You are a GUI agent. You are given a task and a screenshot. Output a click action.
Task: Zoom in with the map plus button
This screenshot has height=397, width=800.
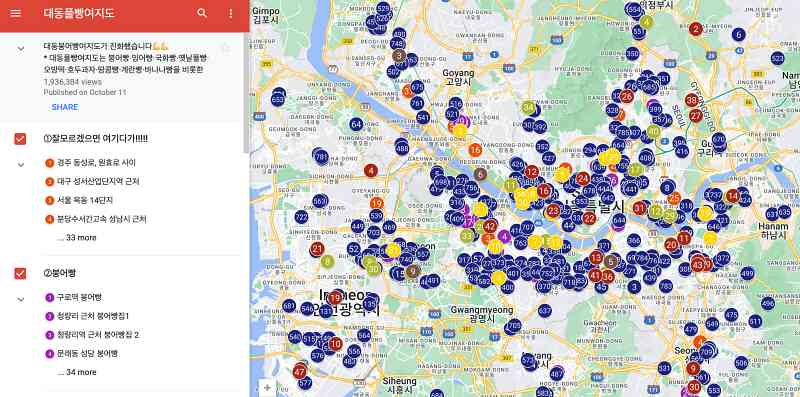coord(267,387)
